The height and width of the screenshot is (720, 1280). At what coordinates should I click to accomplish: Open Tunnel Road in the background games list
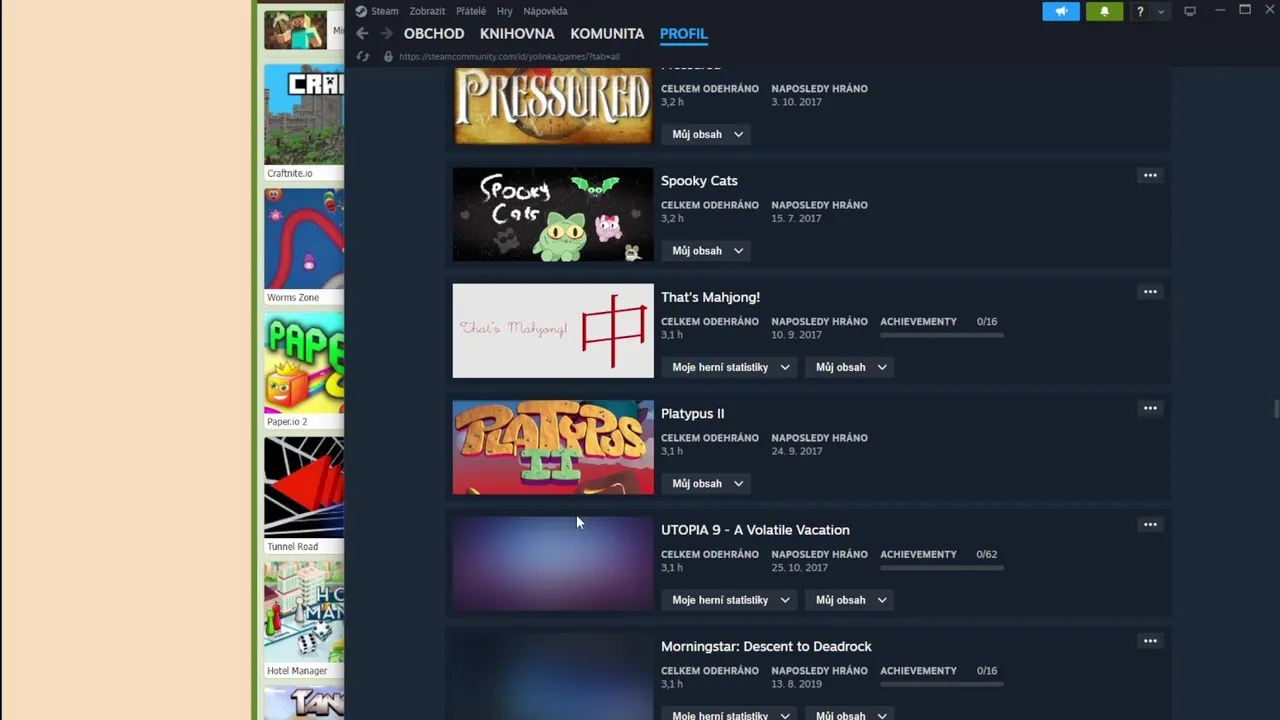(304, 495)
